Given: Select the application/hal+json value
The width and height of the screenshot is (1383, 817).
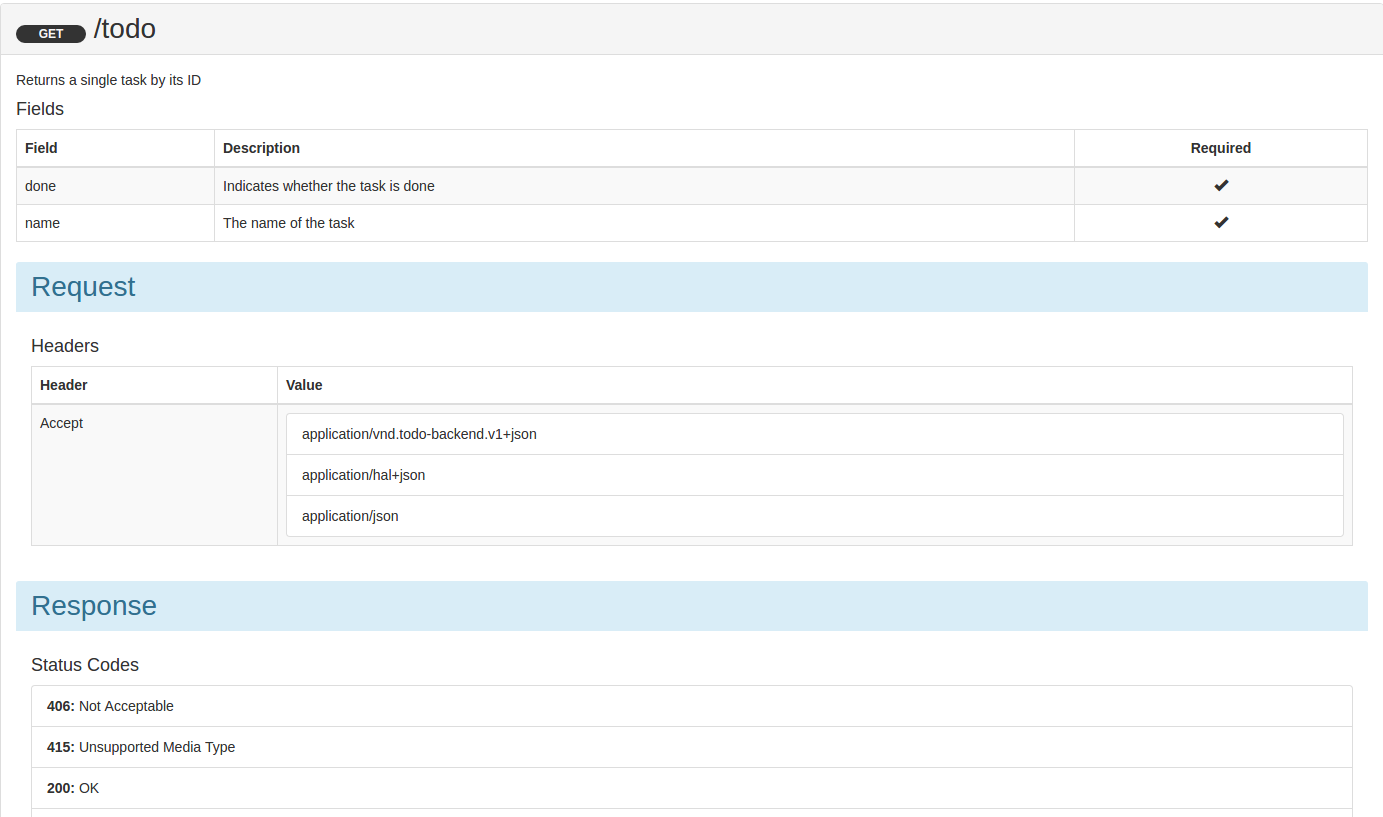Looking at the screenshot, I should [x=814, y=475].
